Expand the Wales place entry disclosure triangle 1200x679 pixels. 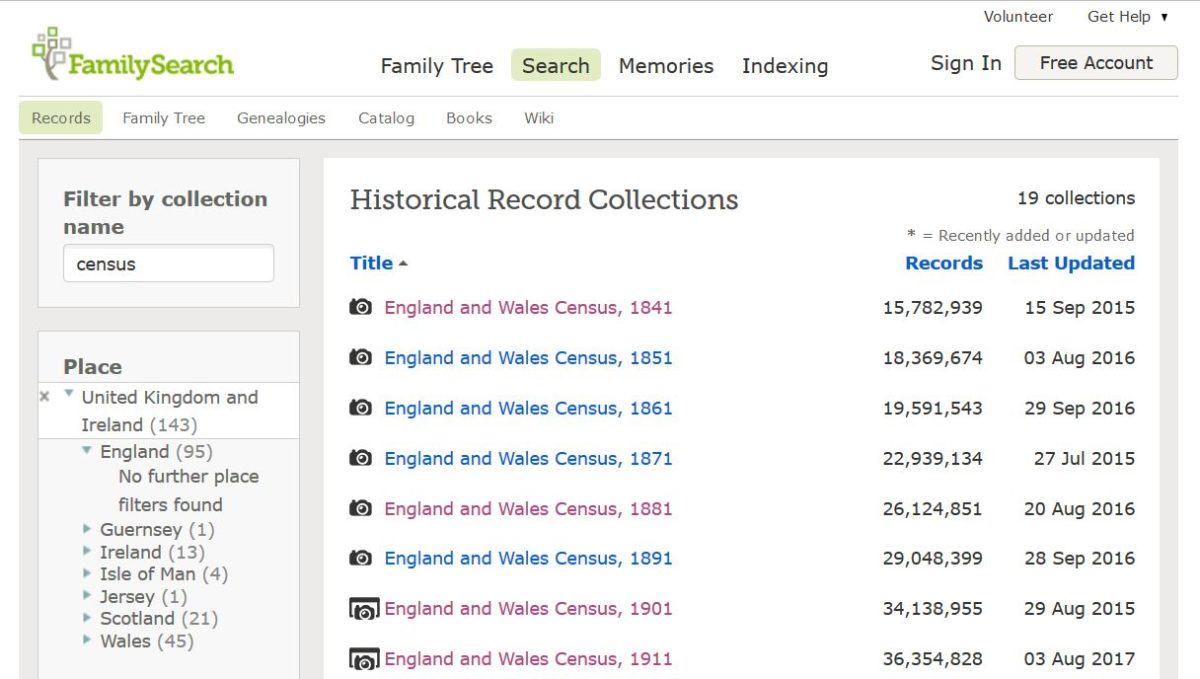tap(86, 641)
